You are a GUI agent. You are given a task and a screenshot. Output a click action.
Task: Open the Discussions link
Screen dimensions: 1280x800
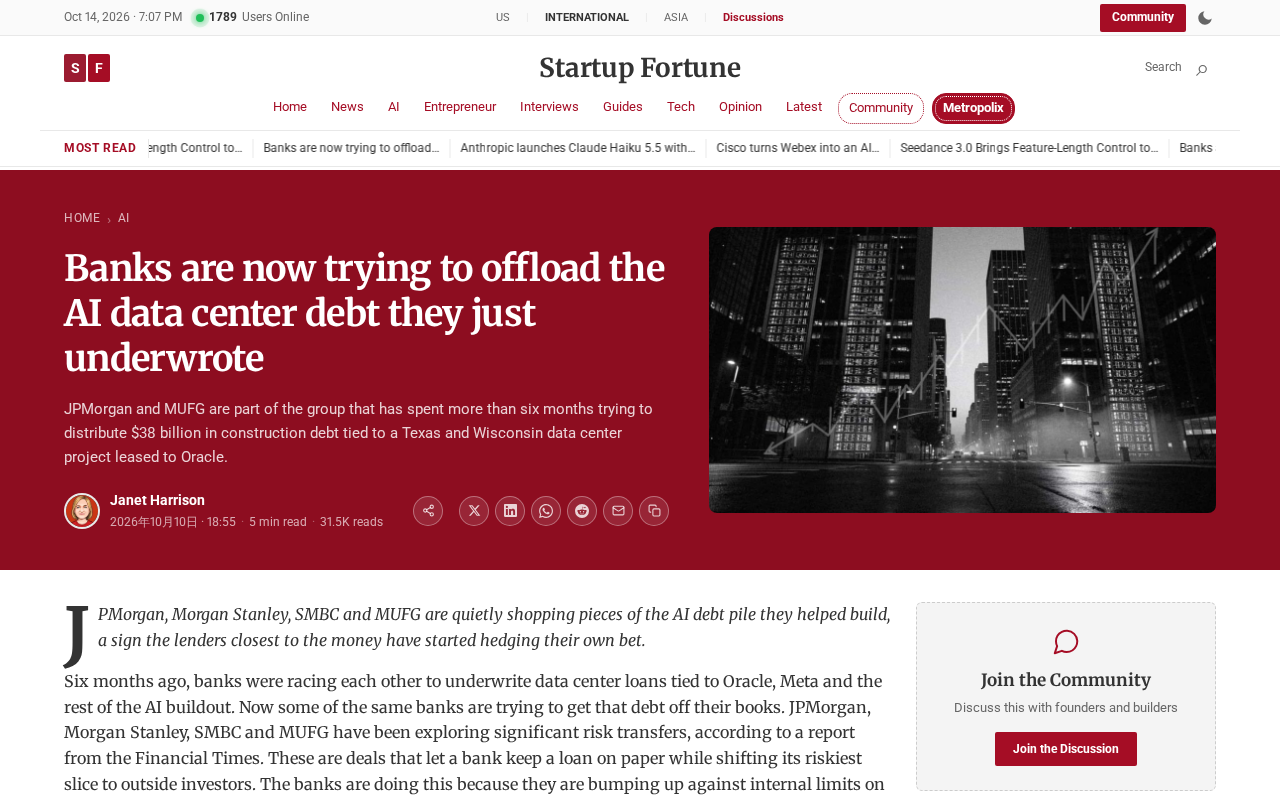753,18
